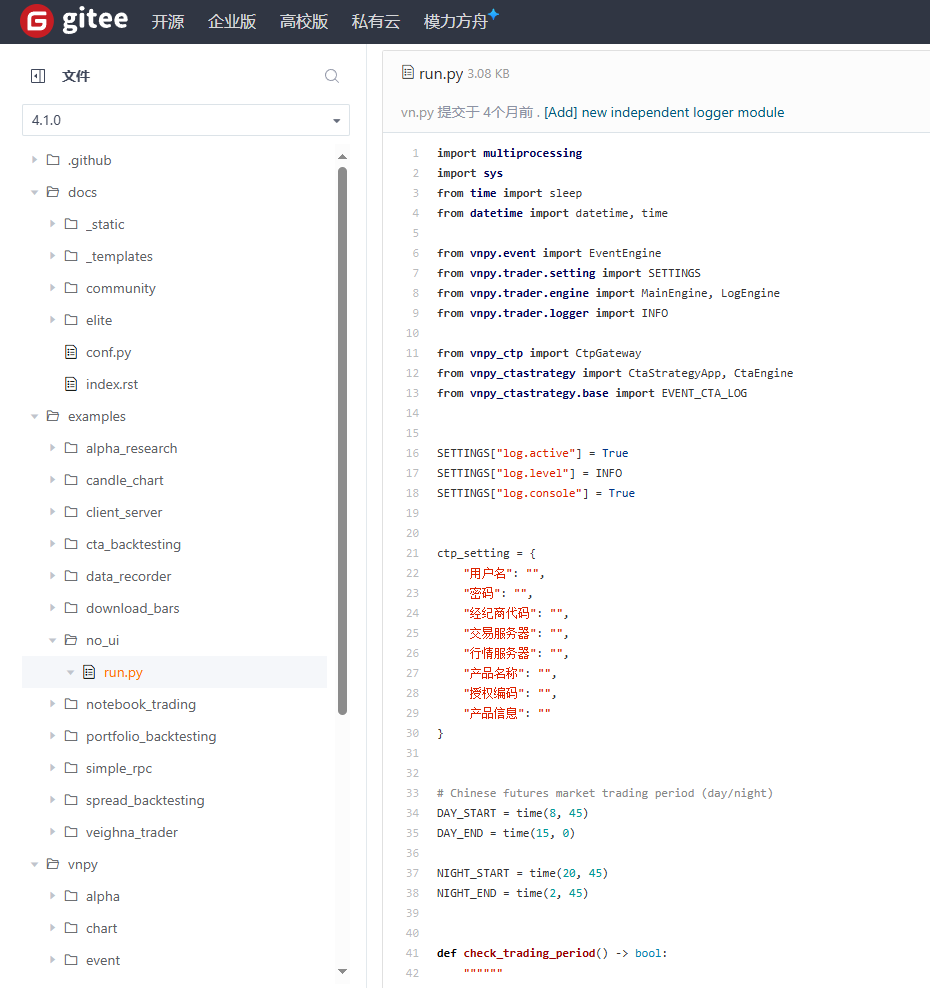Viewport: 930px width, 988px height.
Task: Click the file tree scroll down arrow
Action: [x=342, y=971]
